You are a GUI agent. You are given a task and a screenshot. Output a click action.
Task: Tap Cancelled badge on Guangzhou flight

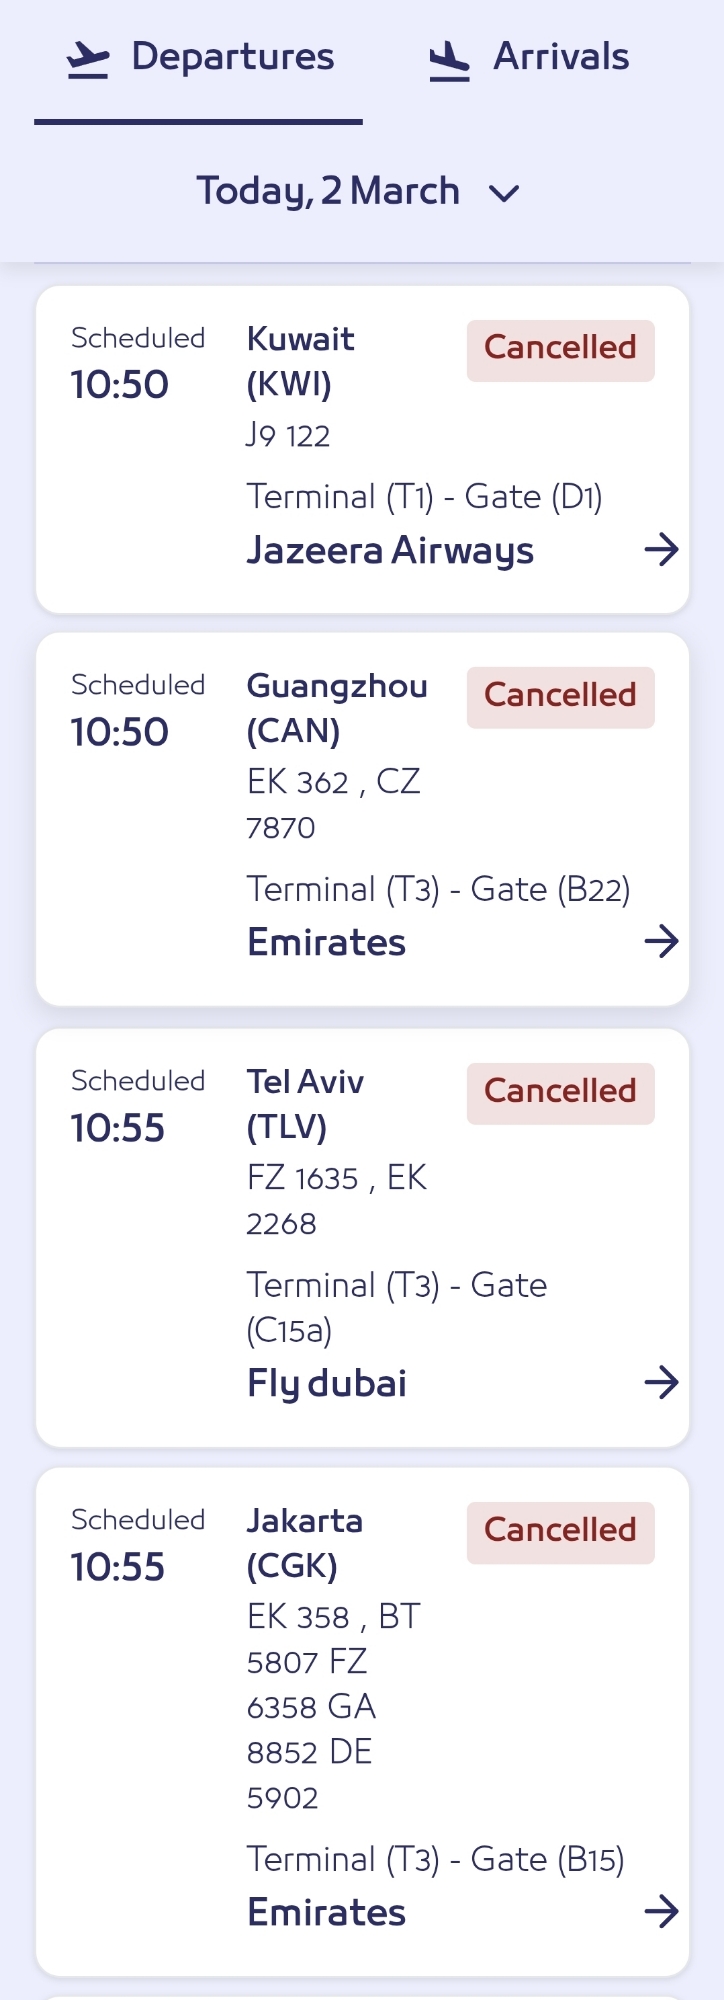click(560, 696)
